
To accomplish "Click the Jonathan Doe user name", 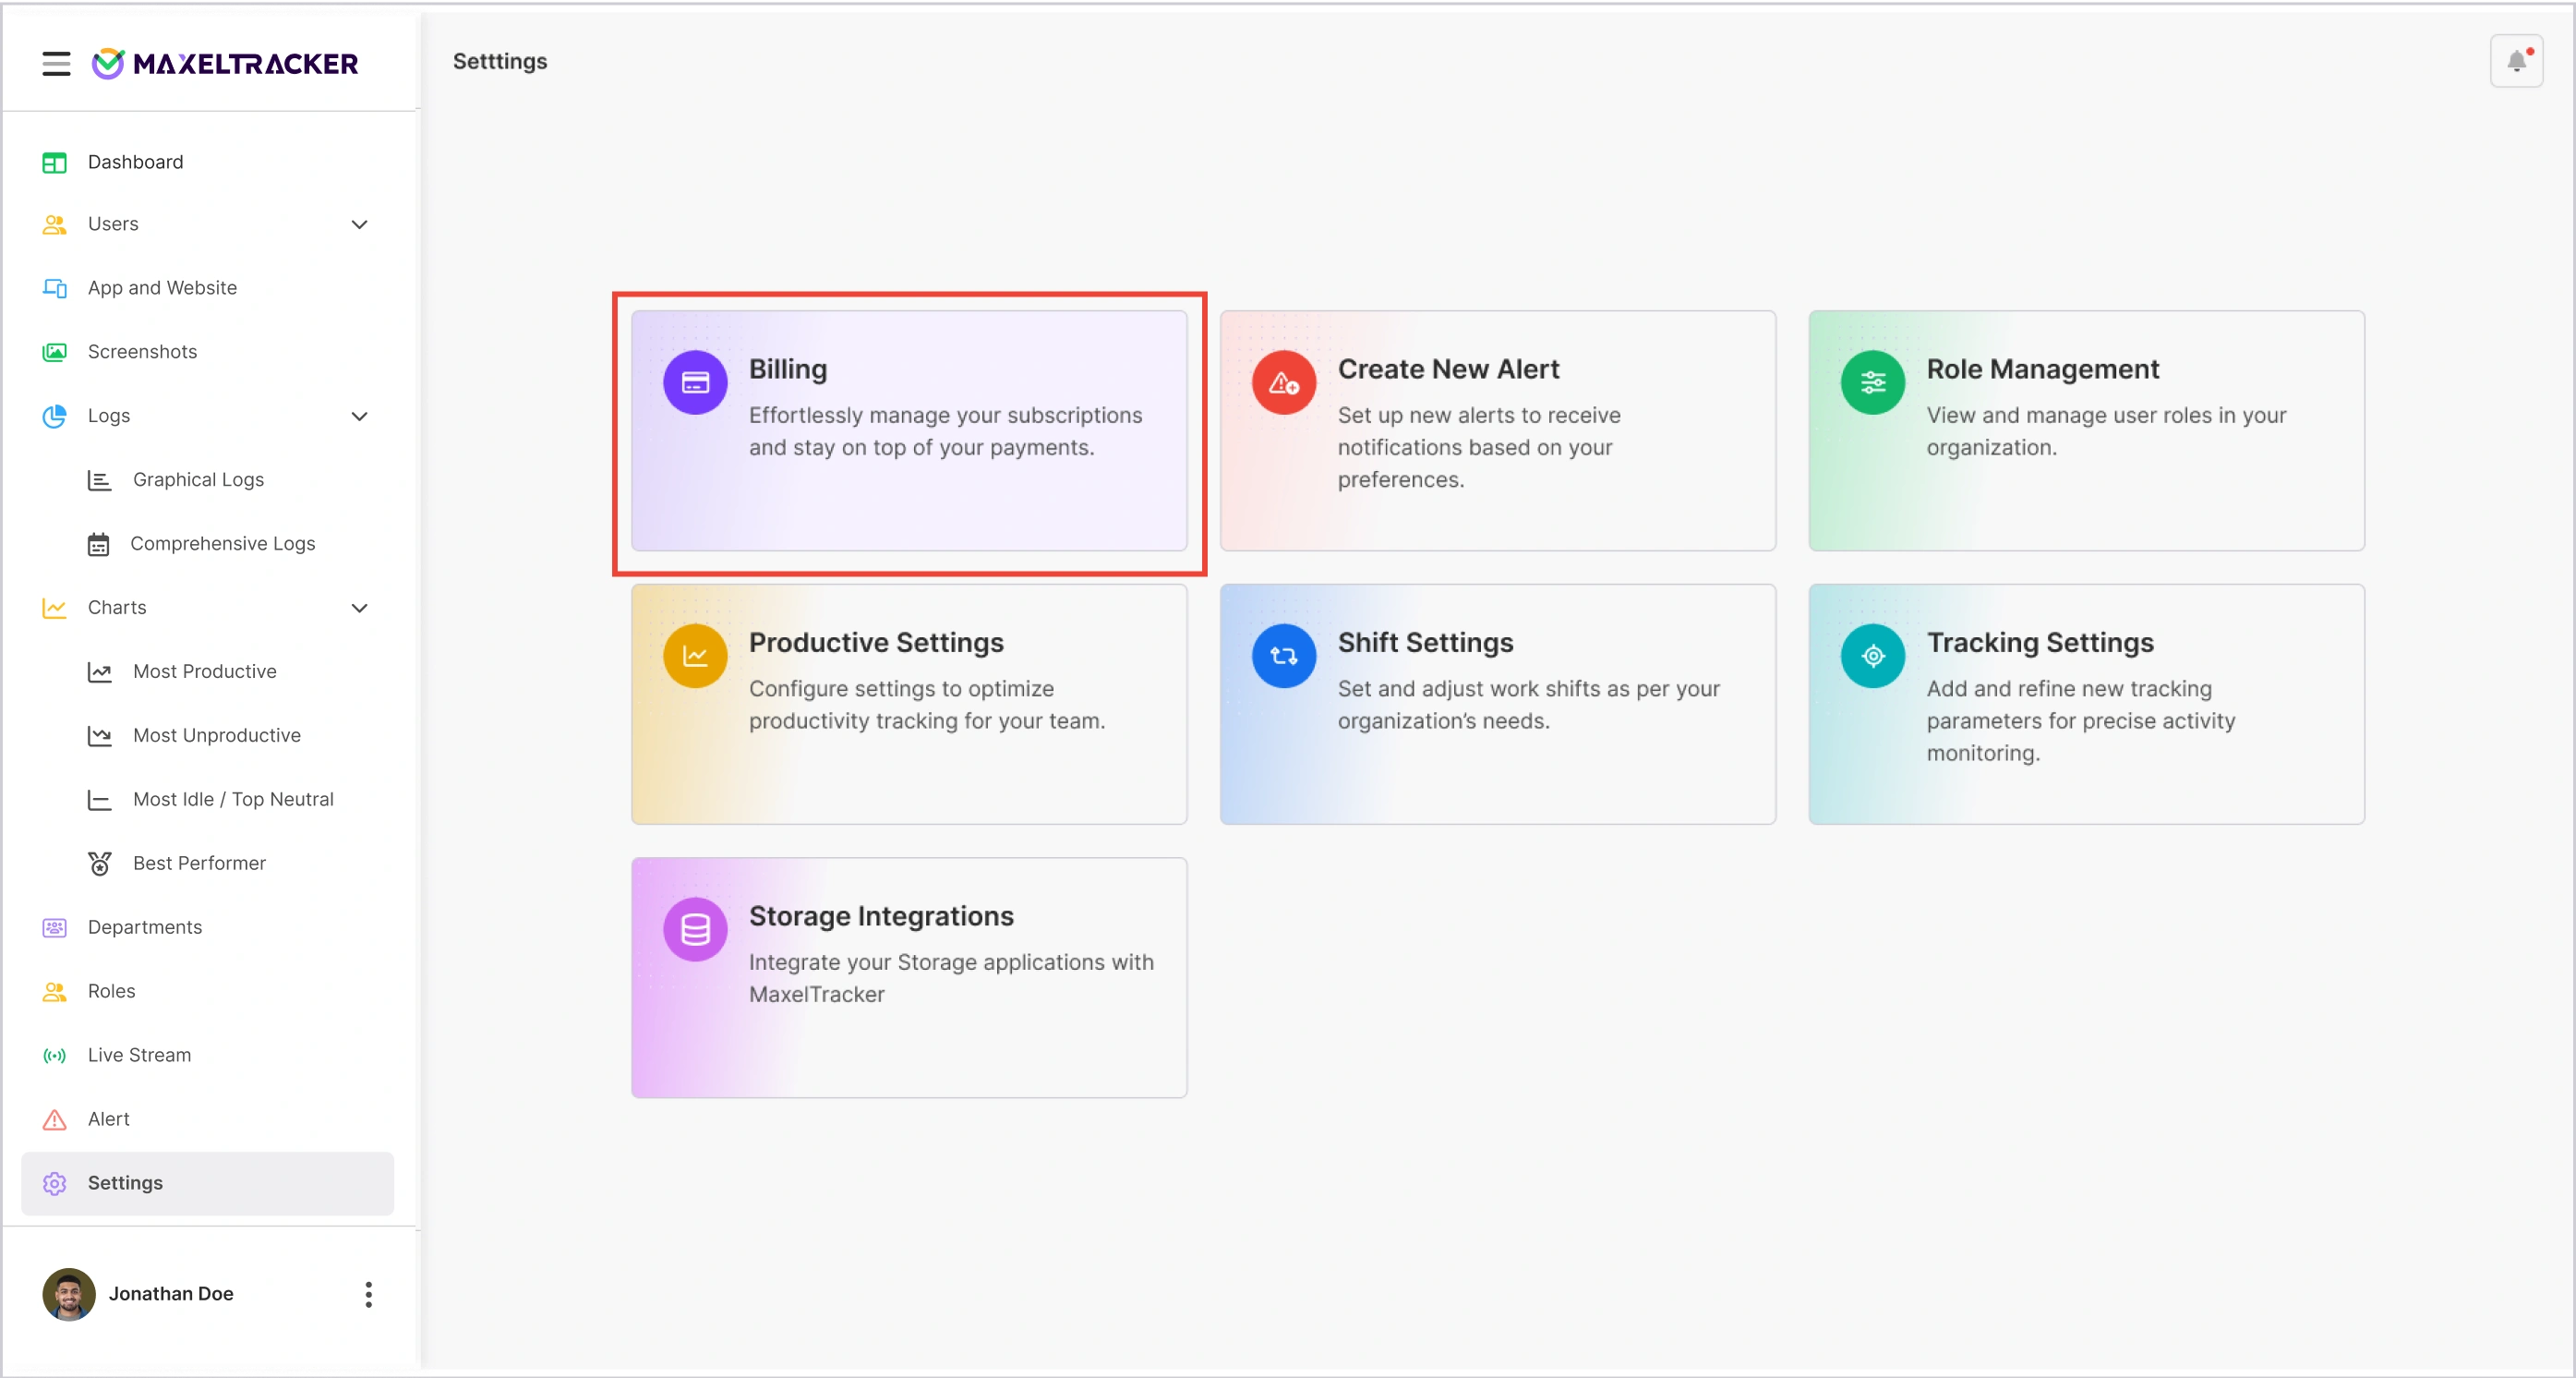I will 171,1294.
